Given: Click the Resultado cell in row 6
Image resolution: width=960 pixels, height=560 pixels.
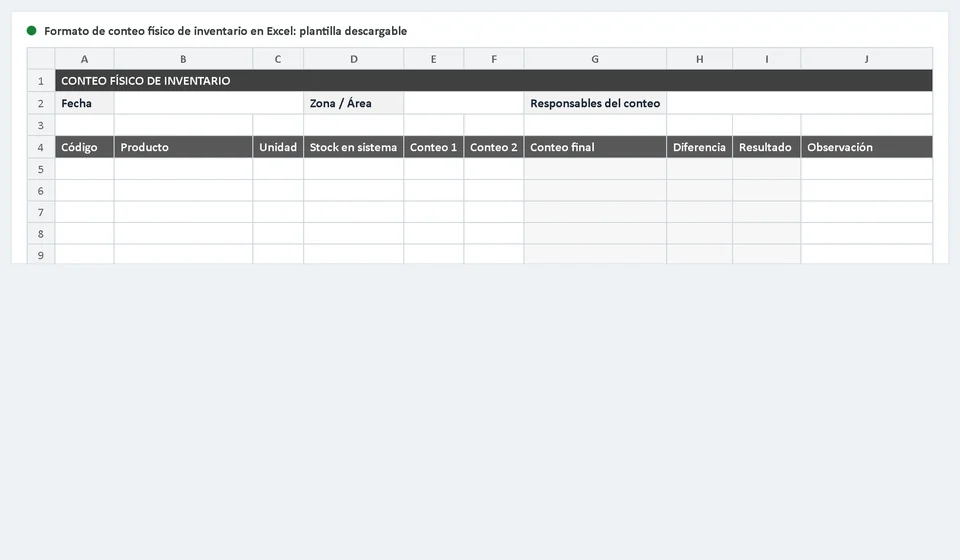Looking at the screenshot, I should (x=767, y=190).
